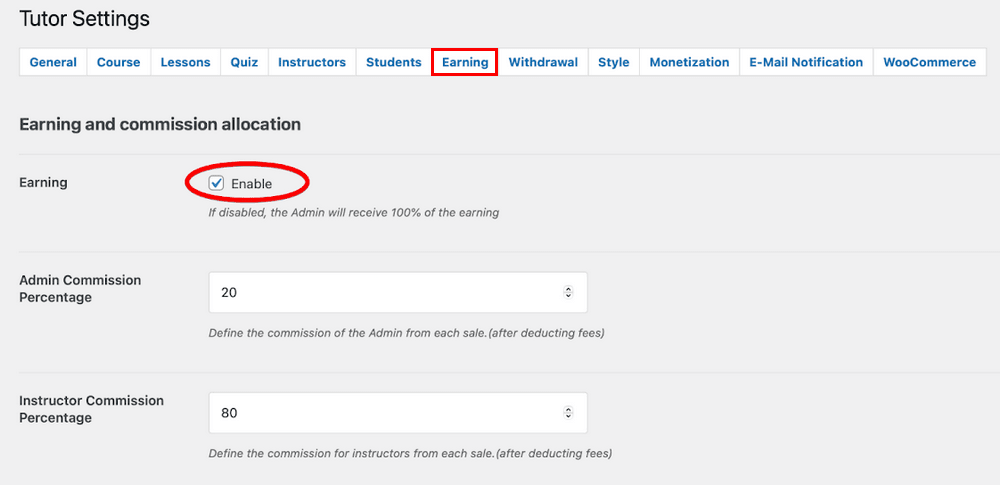Decrease Admin Commission with the down arrow
This screenshot has width=1000, height=485.
pyautogui.click(x=568, y=296)
